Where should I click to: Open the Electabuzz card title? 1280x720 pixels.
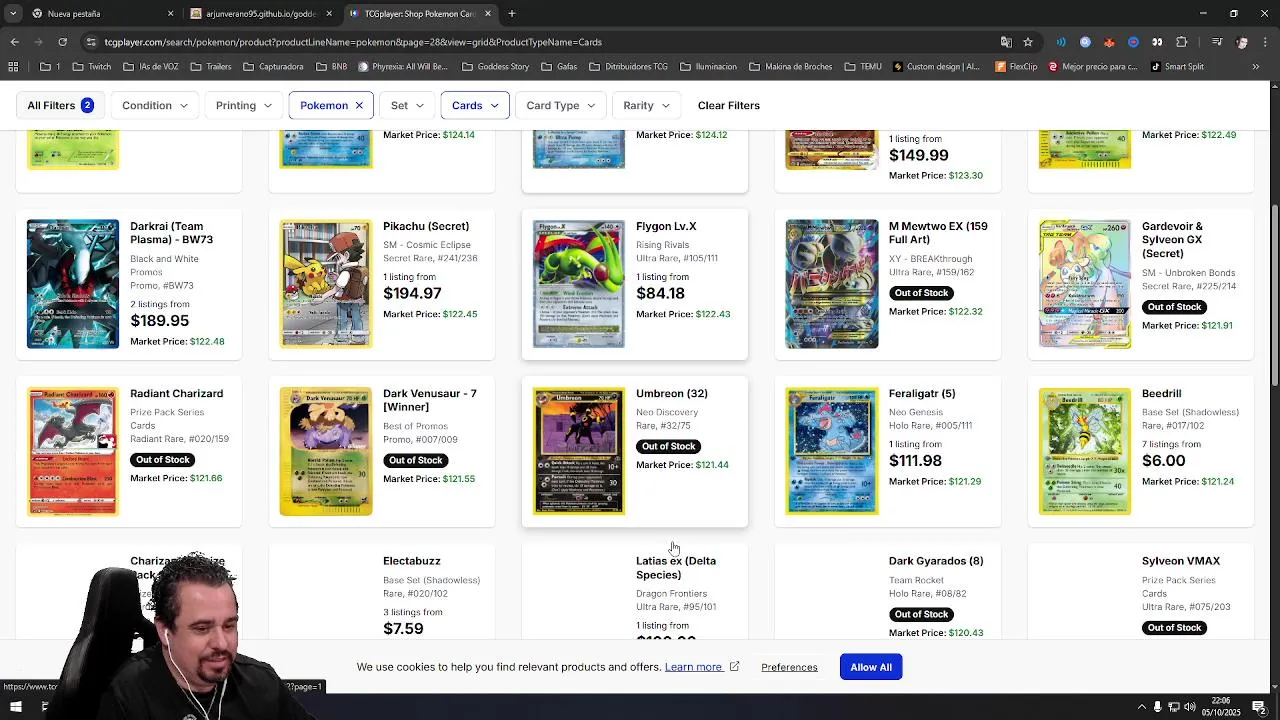pos(412,561)
